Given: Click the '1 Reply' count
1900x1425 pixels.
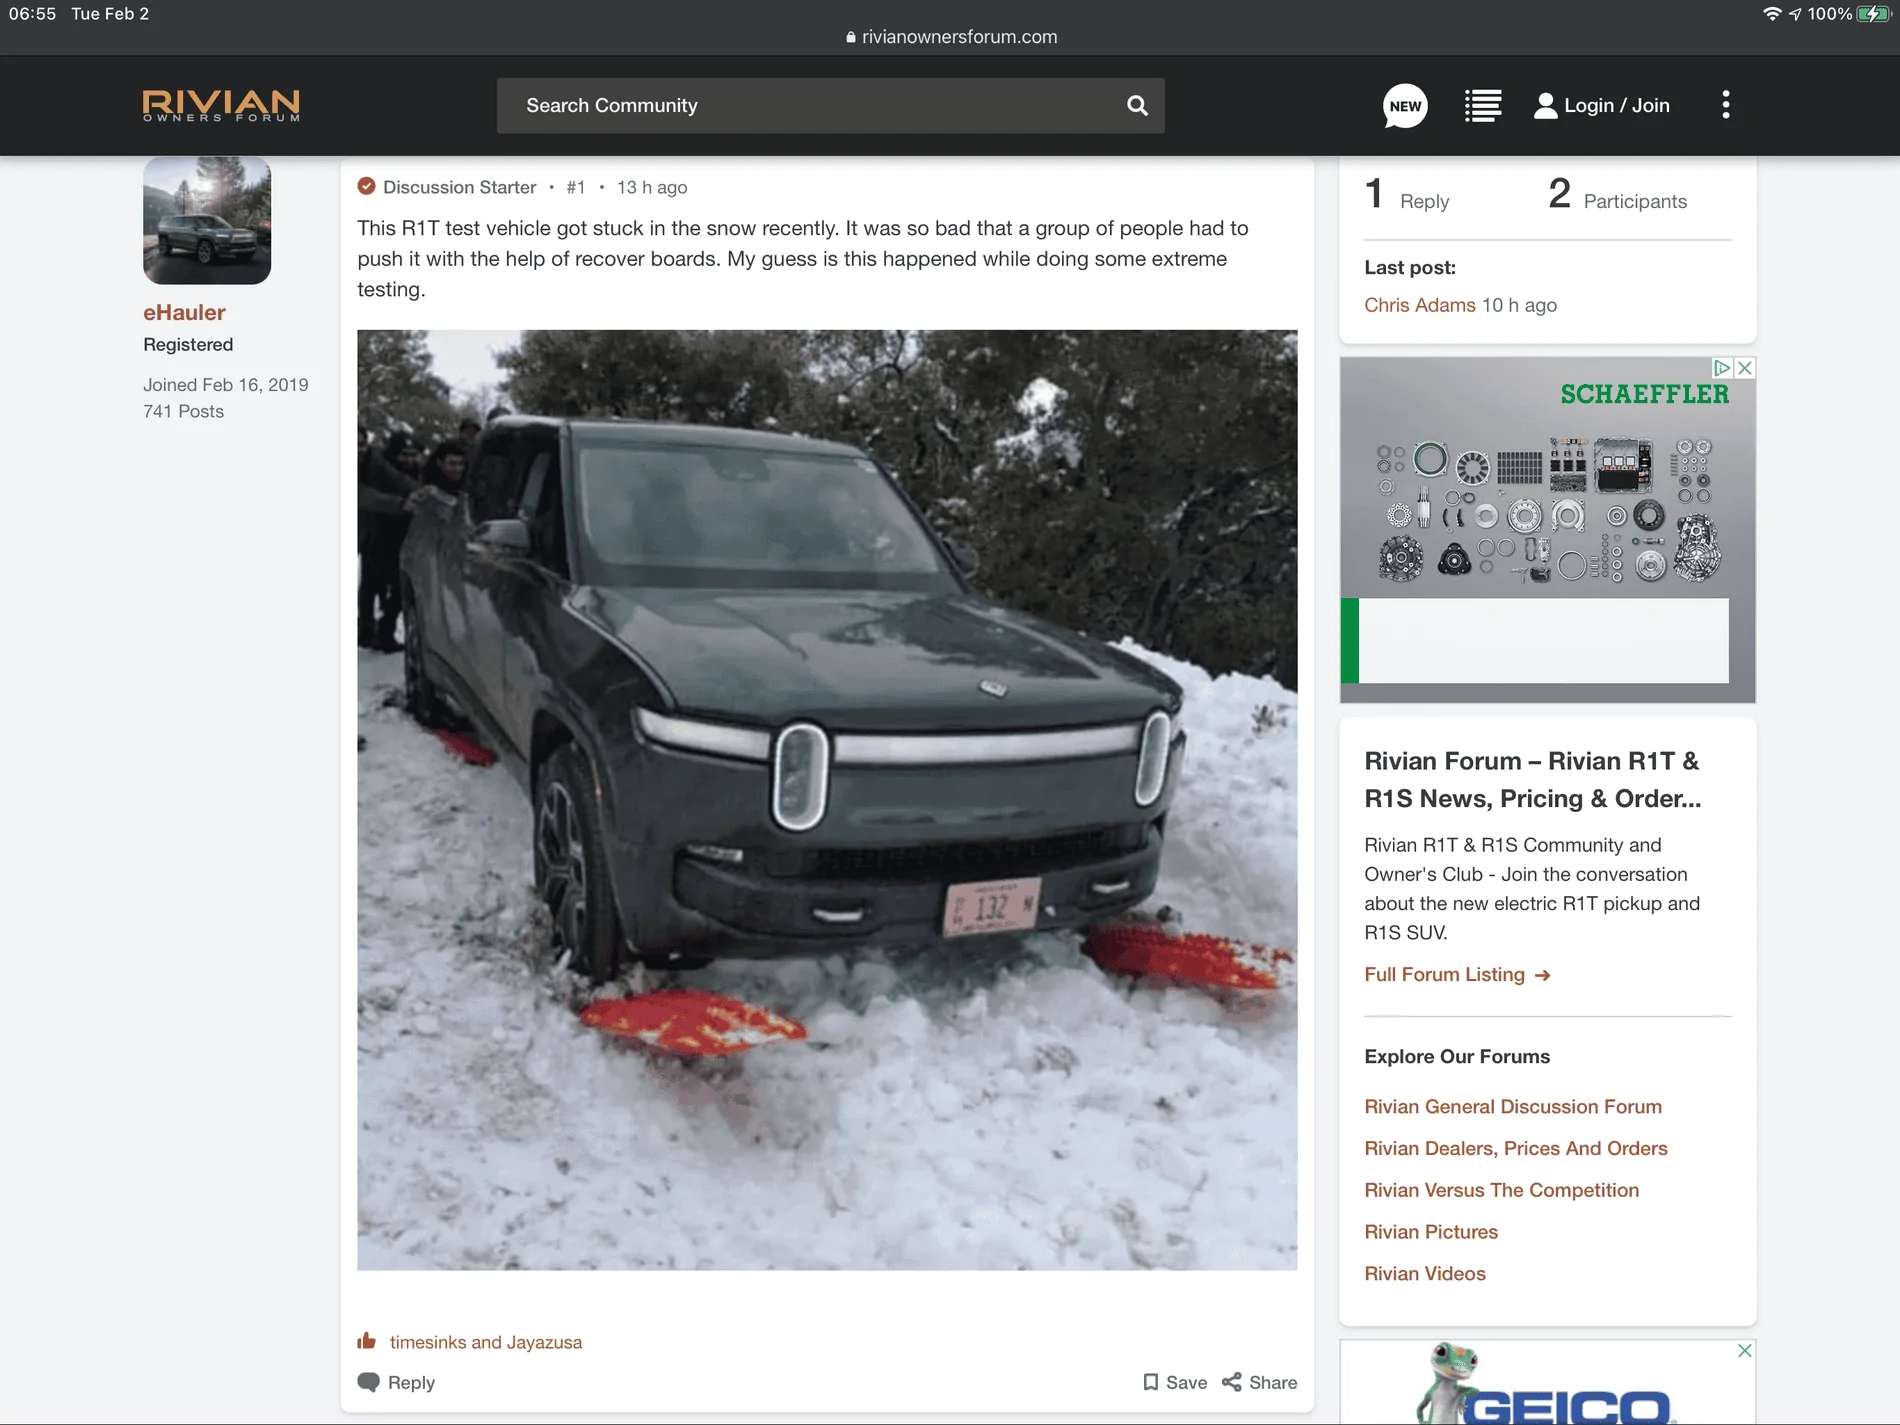Looking at the screenshot, I should 1407,195.
